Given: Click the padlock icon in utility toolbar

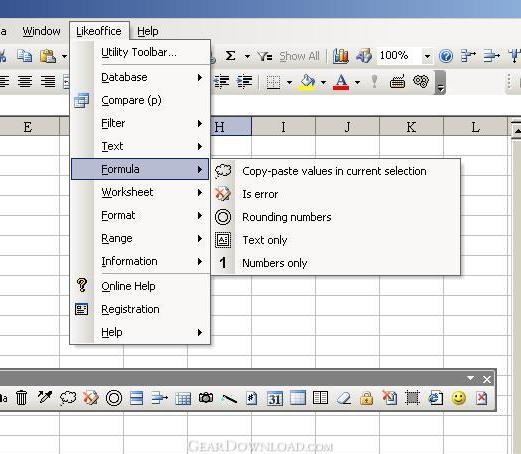Looking at the screenshot, I should click(x=366, y=398).
